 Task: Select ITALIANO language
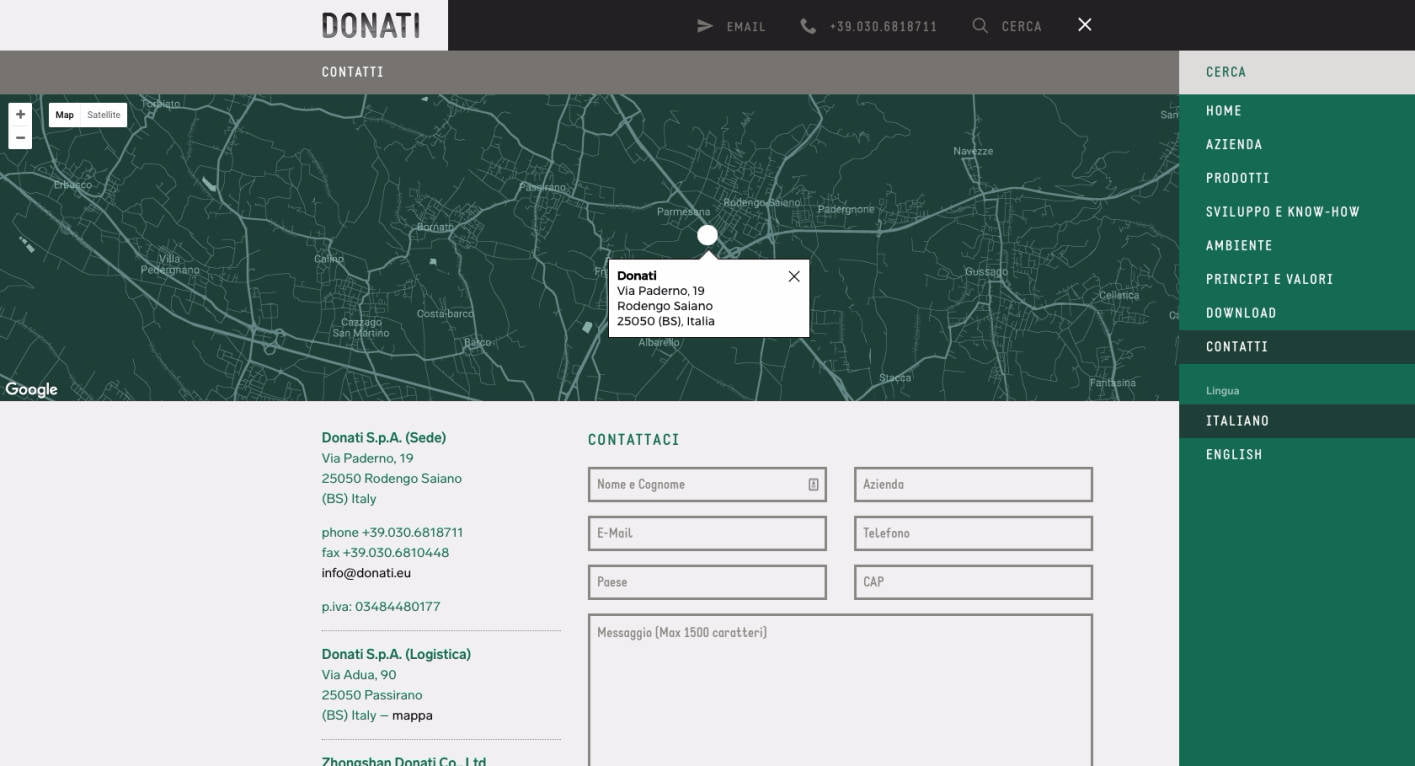coord(1297,421)
